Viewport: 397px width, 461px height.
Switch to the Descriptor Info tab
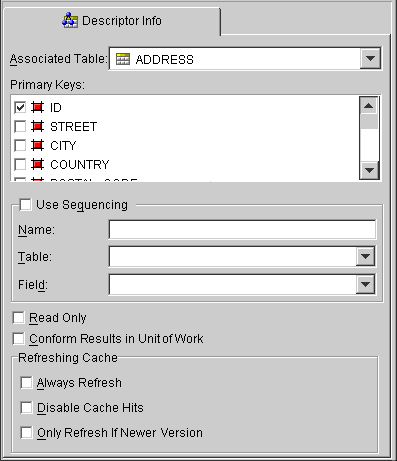(x=112, y=21)
